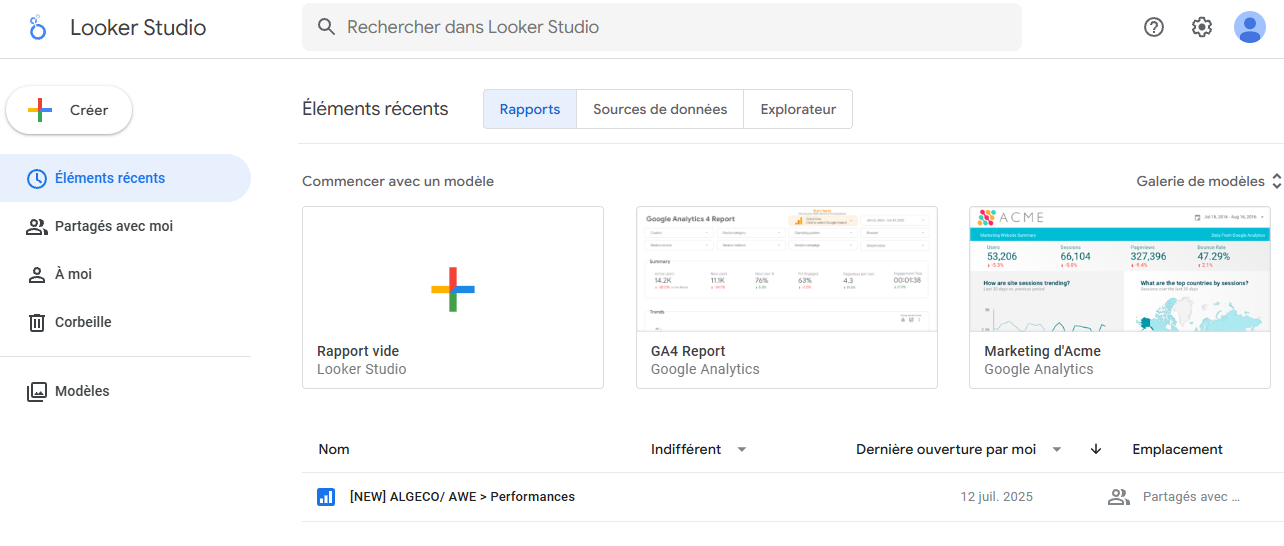This screenshot has height=546, width=1284.
Task: Switch to Sources de données tab
Action: 660,110
